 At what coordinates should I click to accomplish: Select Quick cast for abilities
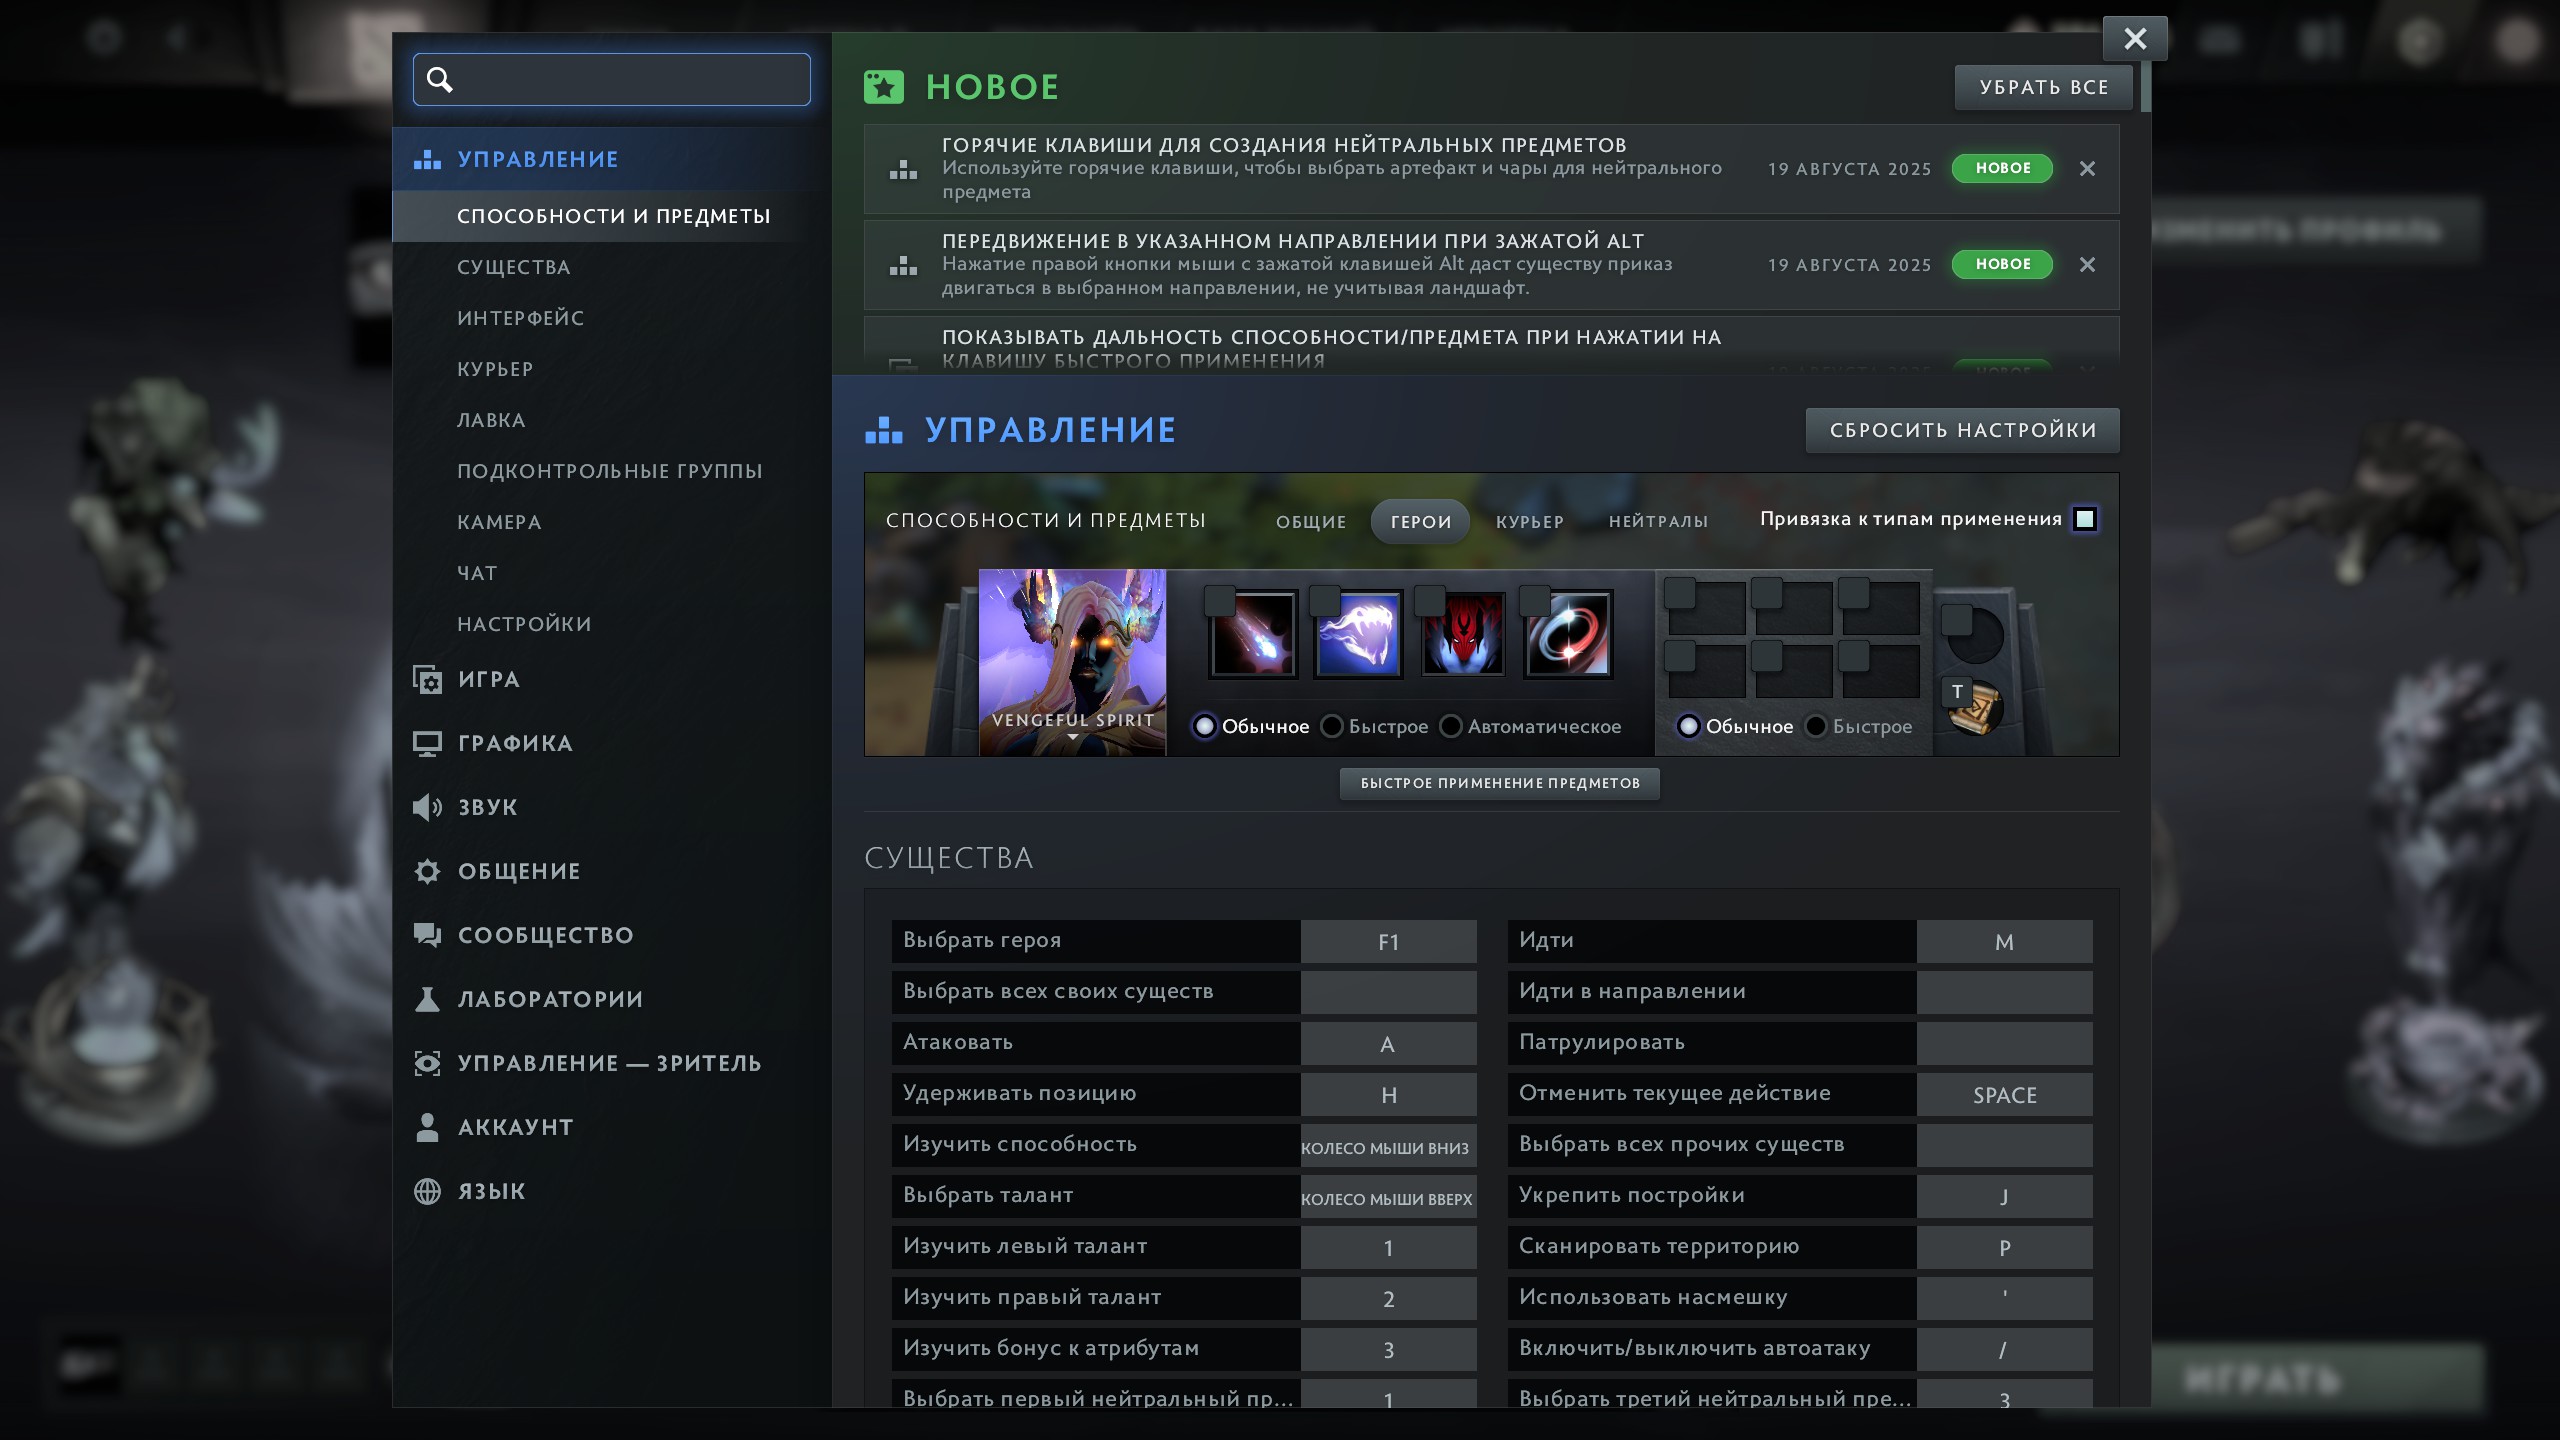click(x=1333, y=727)
